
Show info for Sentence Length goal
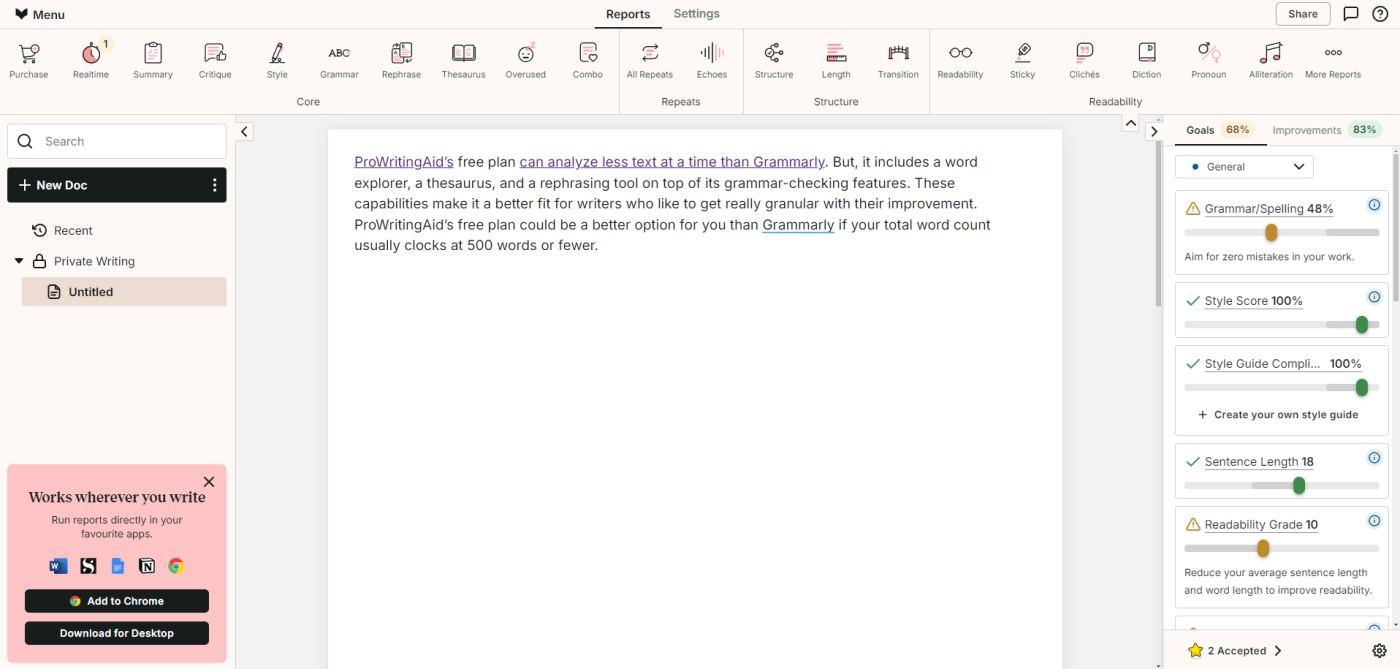pyautogui.click(x=1374, y=458)
